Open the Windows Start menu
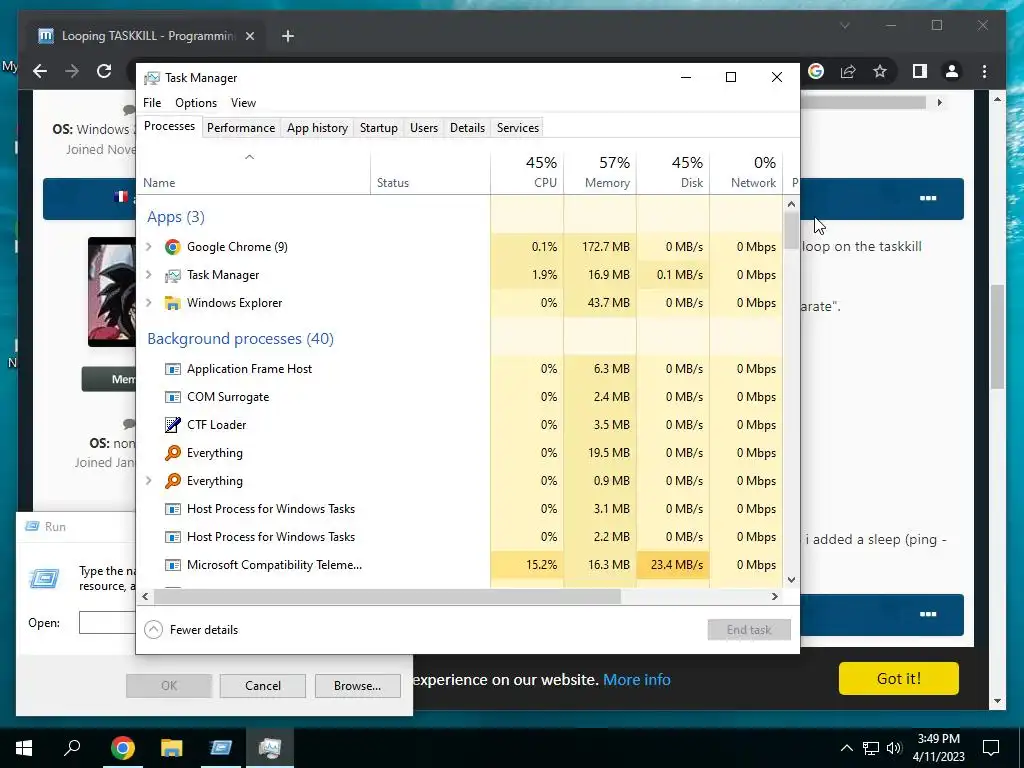1024x768 pixels. coord(24,748)
